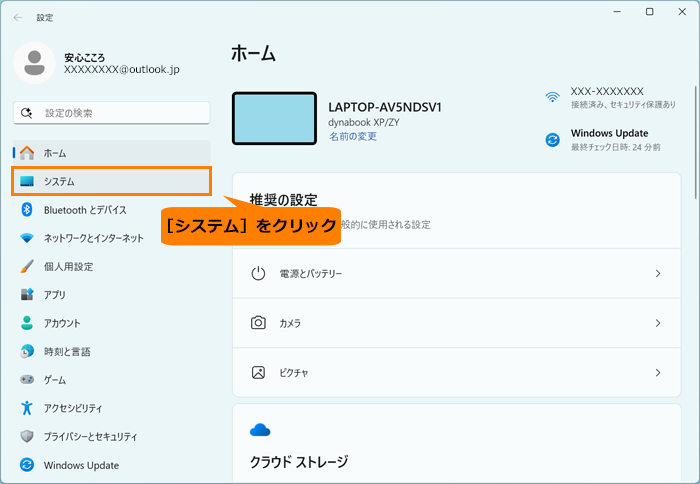Click the back arrow in Settings header
The width and height of the screenshot is (700, 484).
tap(18, 17)
